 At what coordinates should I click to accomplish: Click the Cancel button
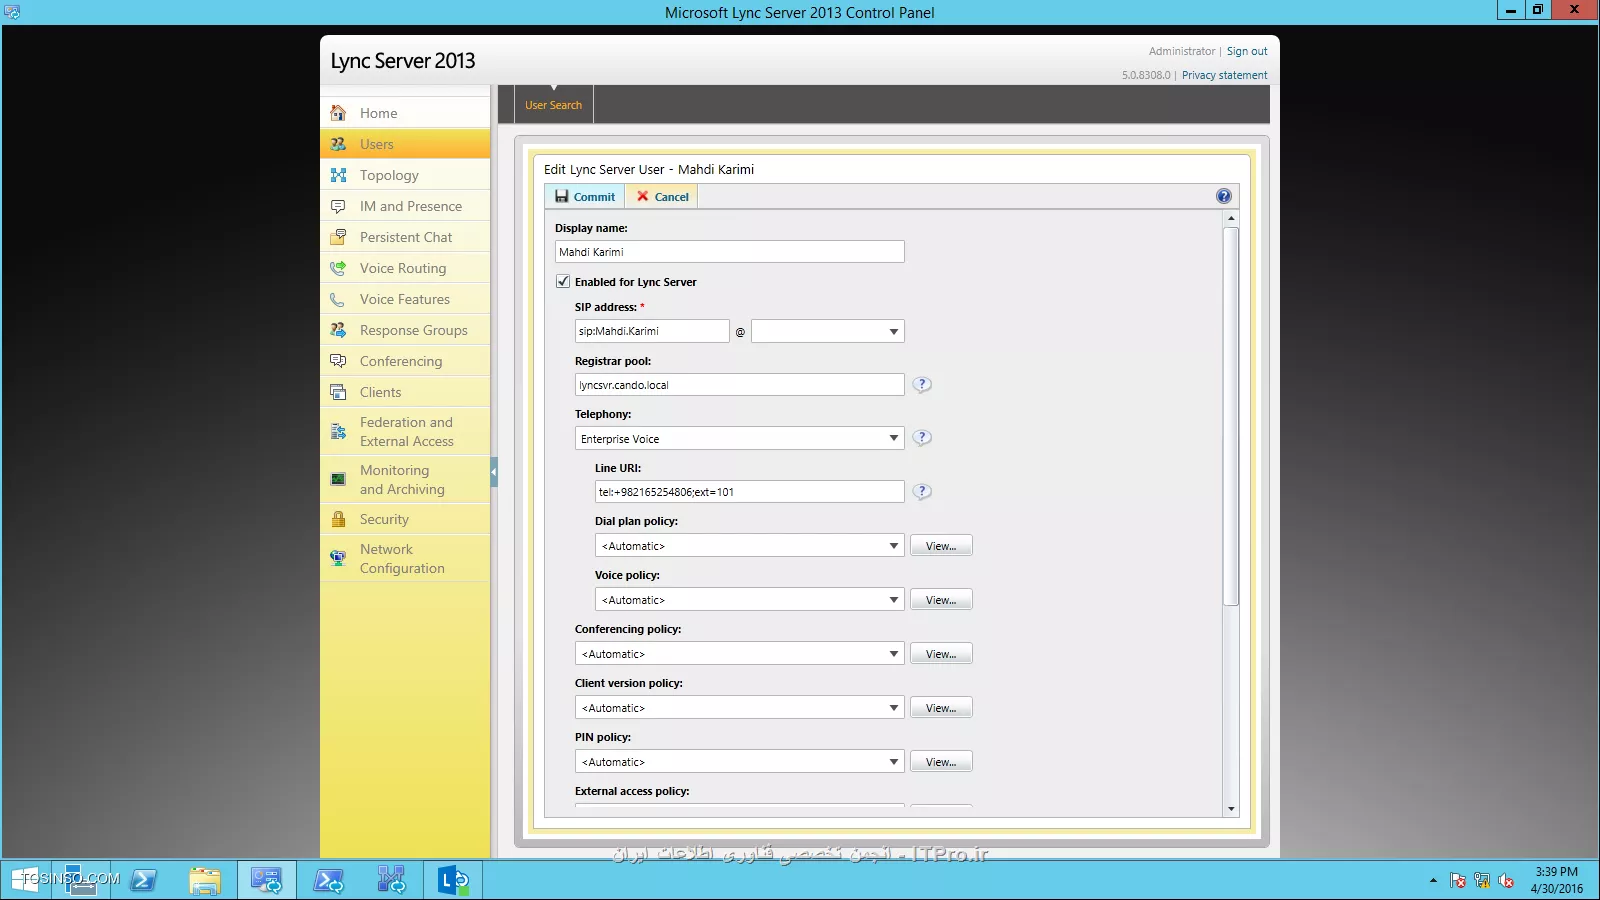[x=662, y=196]
